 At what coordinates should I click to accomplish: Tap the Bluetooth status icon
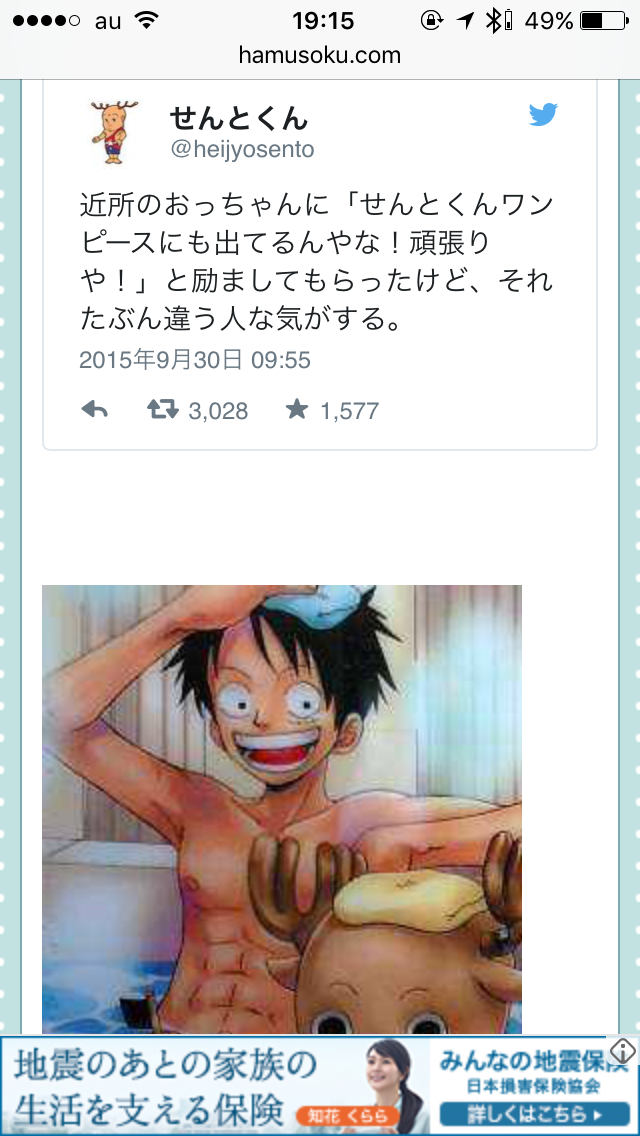pyautogui.click(x=493, y=21)
